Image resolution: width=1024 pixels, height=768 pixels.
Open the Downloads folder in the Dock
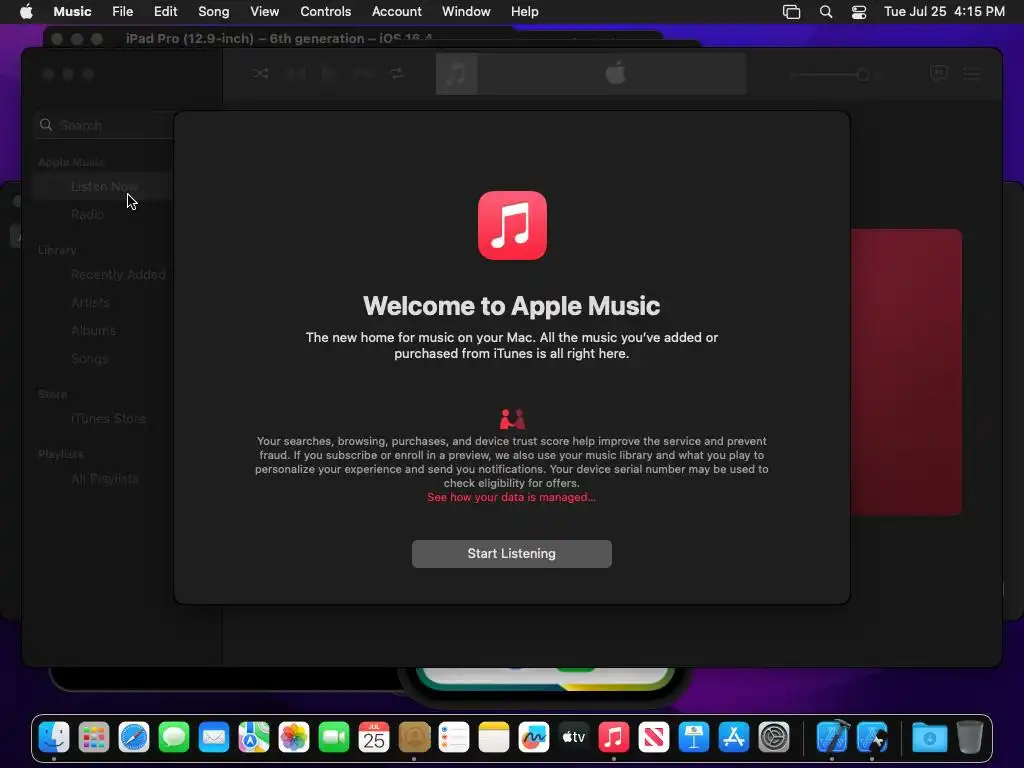(x=929, y=738)
